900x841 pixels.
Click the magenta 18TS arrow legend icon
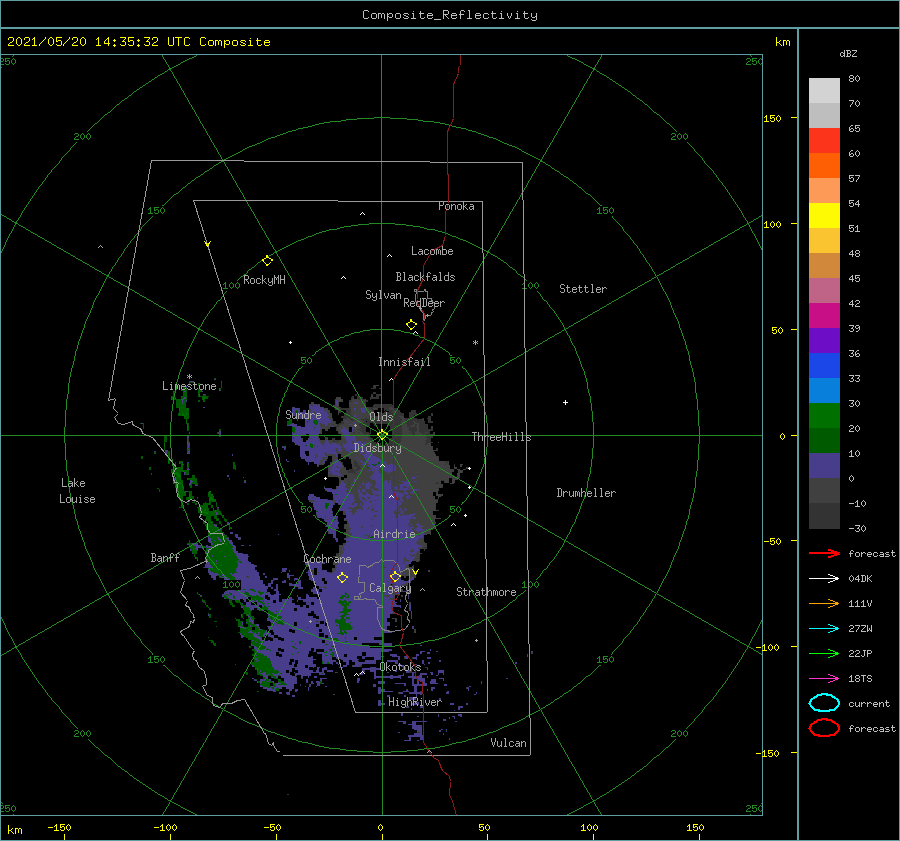[x=824, y=679]
